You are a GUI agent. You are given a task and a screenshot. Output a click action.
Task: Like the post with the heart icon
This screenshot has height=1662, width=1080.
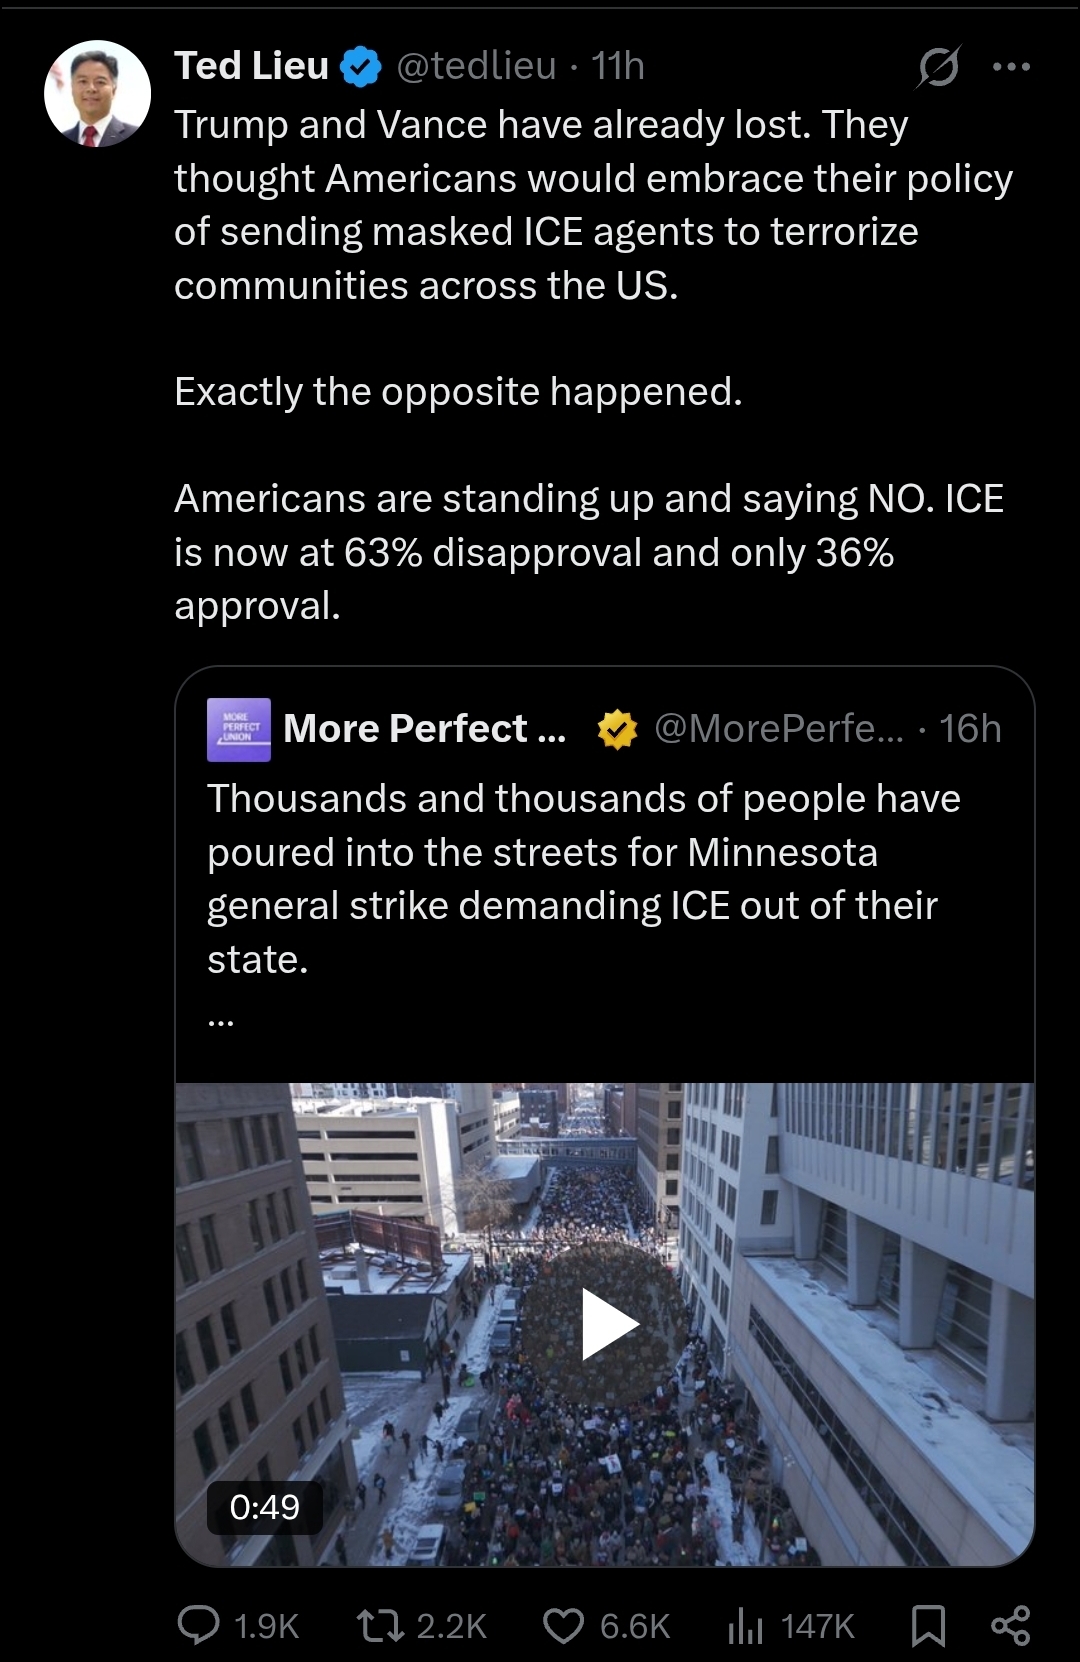(x=563, y=1625)
